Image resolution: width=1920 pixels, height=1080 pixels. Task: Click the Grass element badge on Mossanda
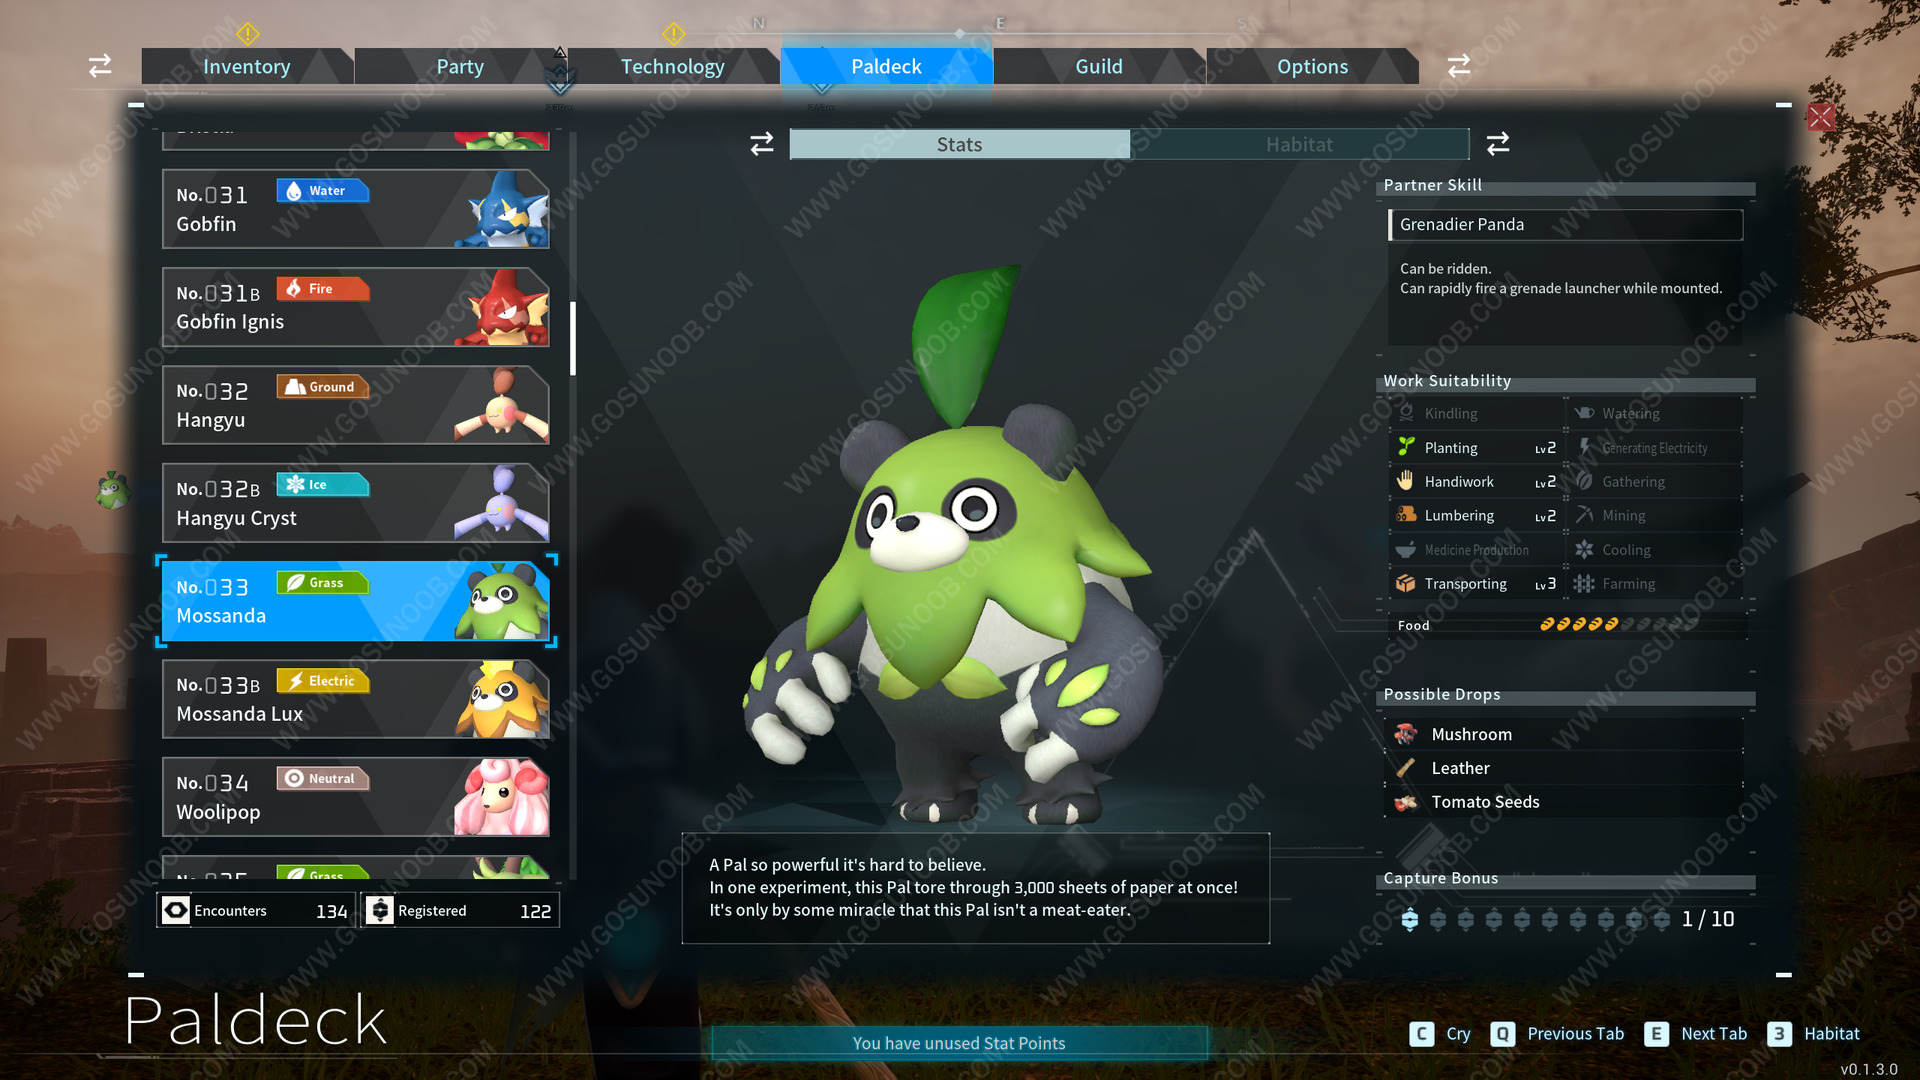click(x=323, y=583)
